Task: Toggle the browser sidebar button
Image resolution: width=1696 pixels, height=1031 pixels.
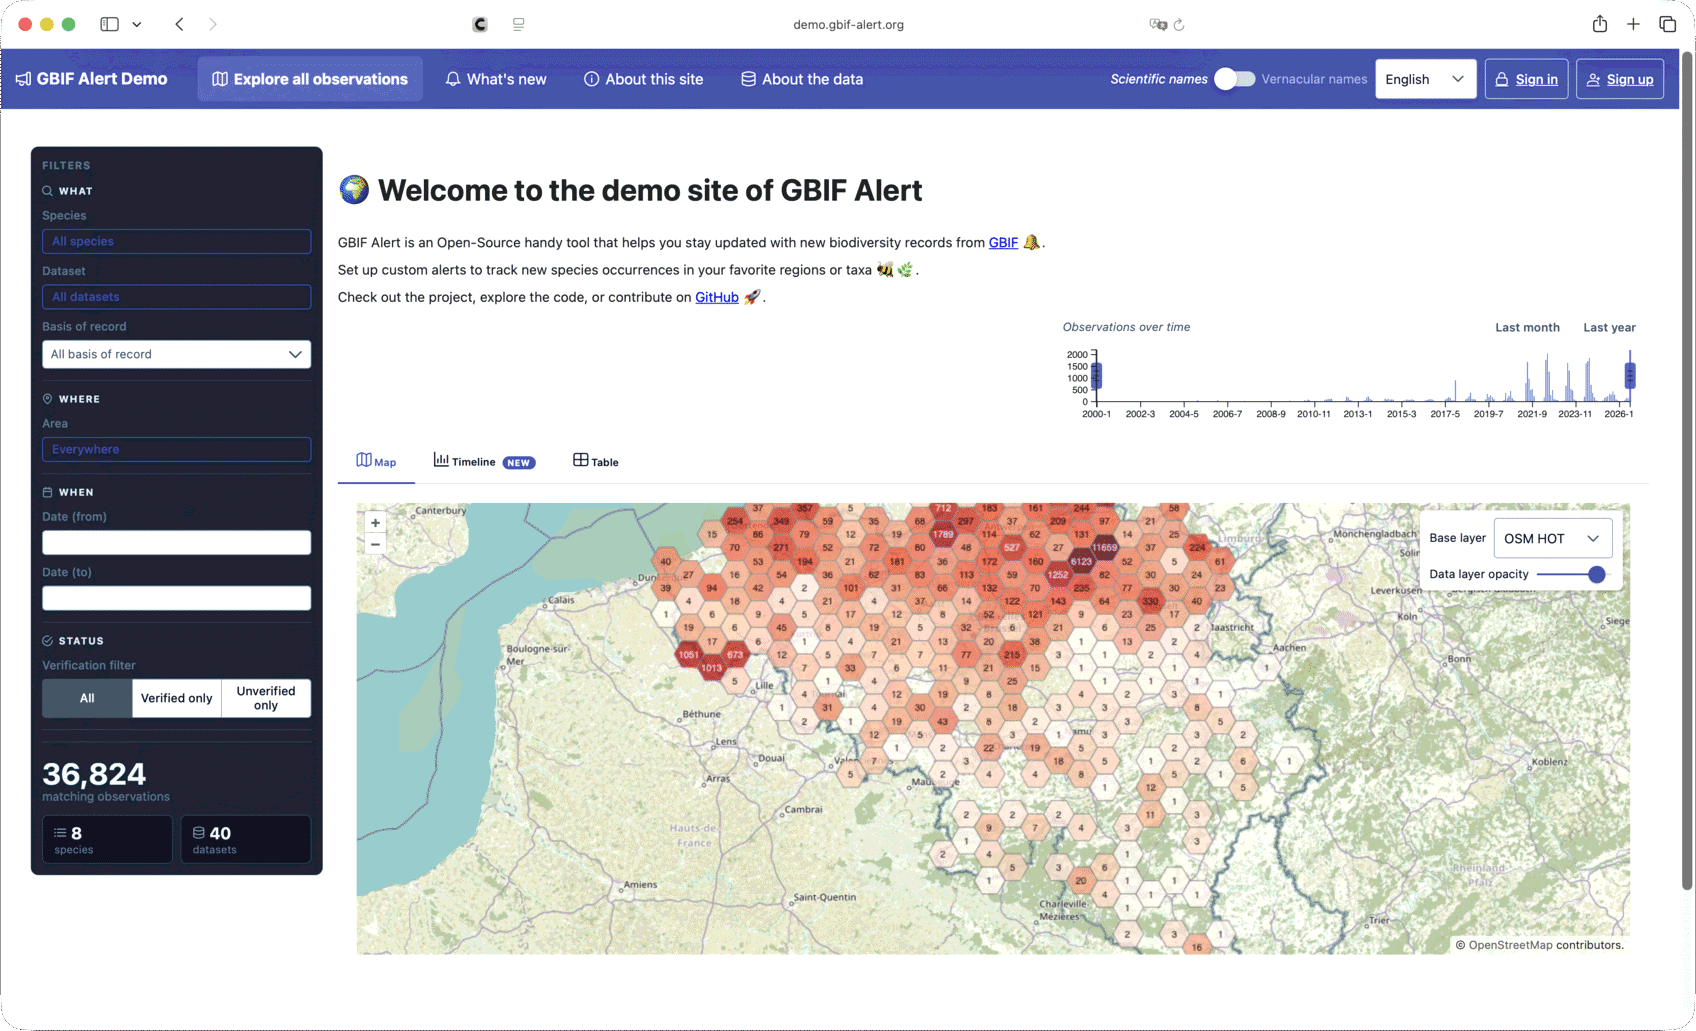Action: (x=110, y=24)
